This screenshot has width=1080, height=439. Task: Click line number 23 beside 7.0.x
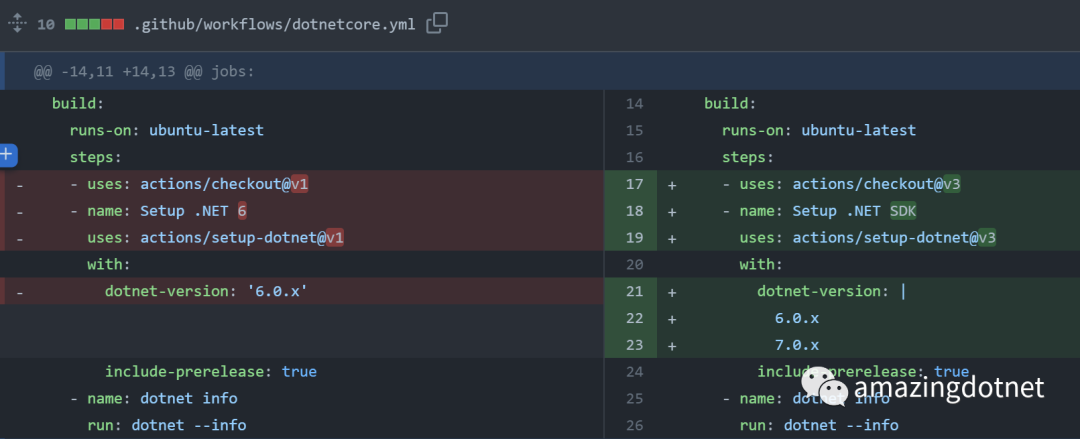click(x=634, y=345)
